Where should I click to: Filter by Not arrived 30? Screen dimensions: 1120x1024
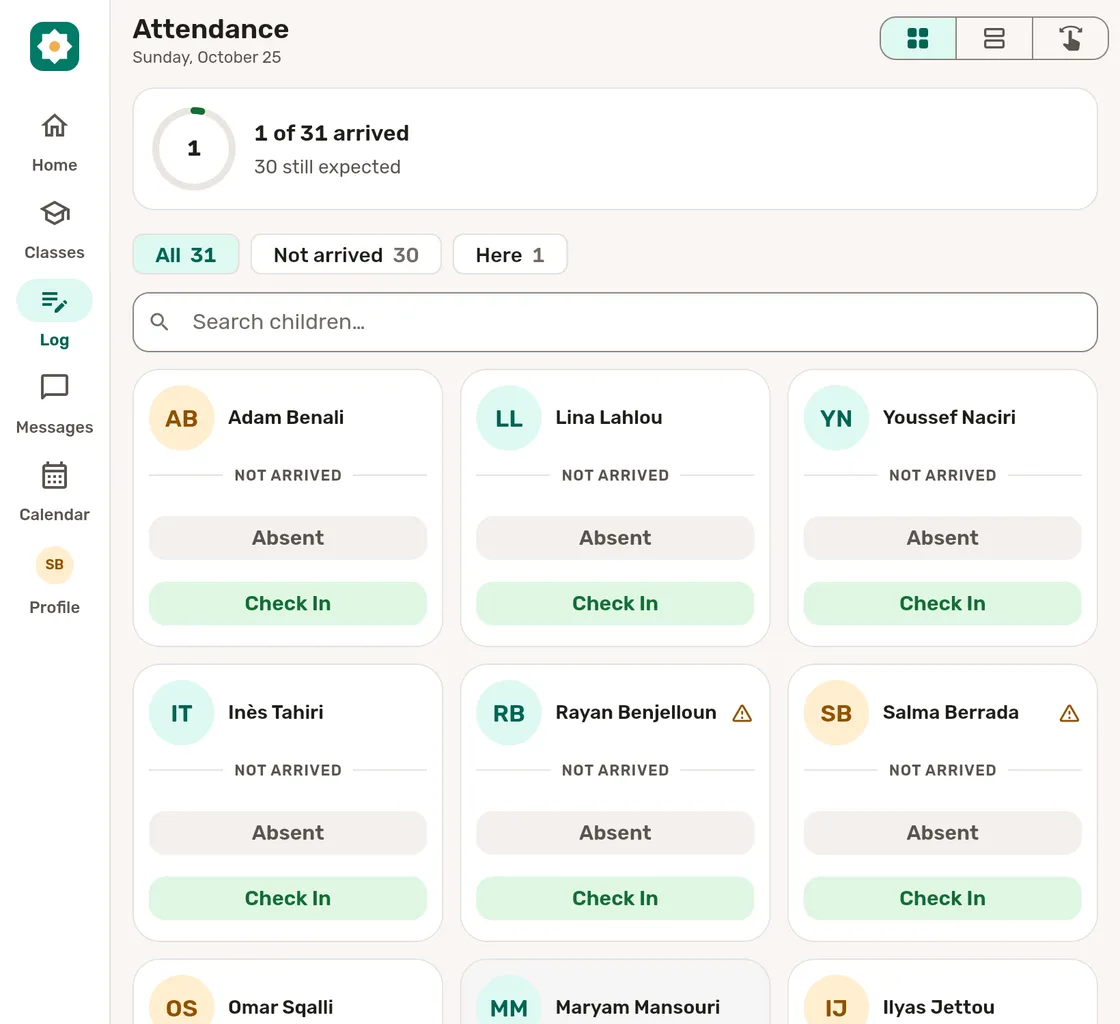point(346,255)
